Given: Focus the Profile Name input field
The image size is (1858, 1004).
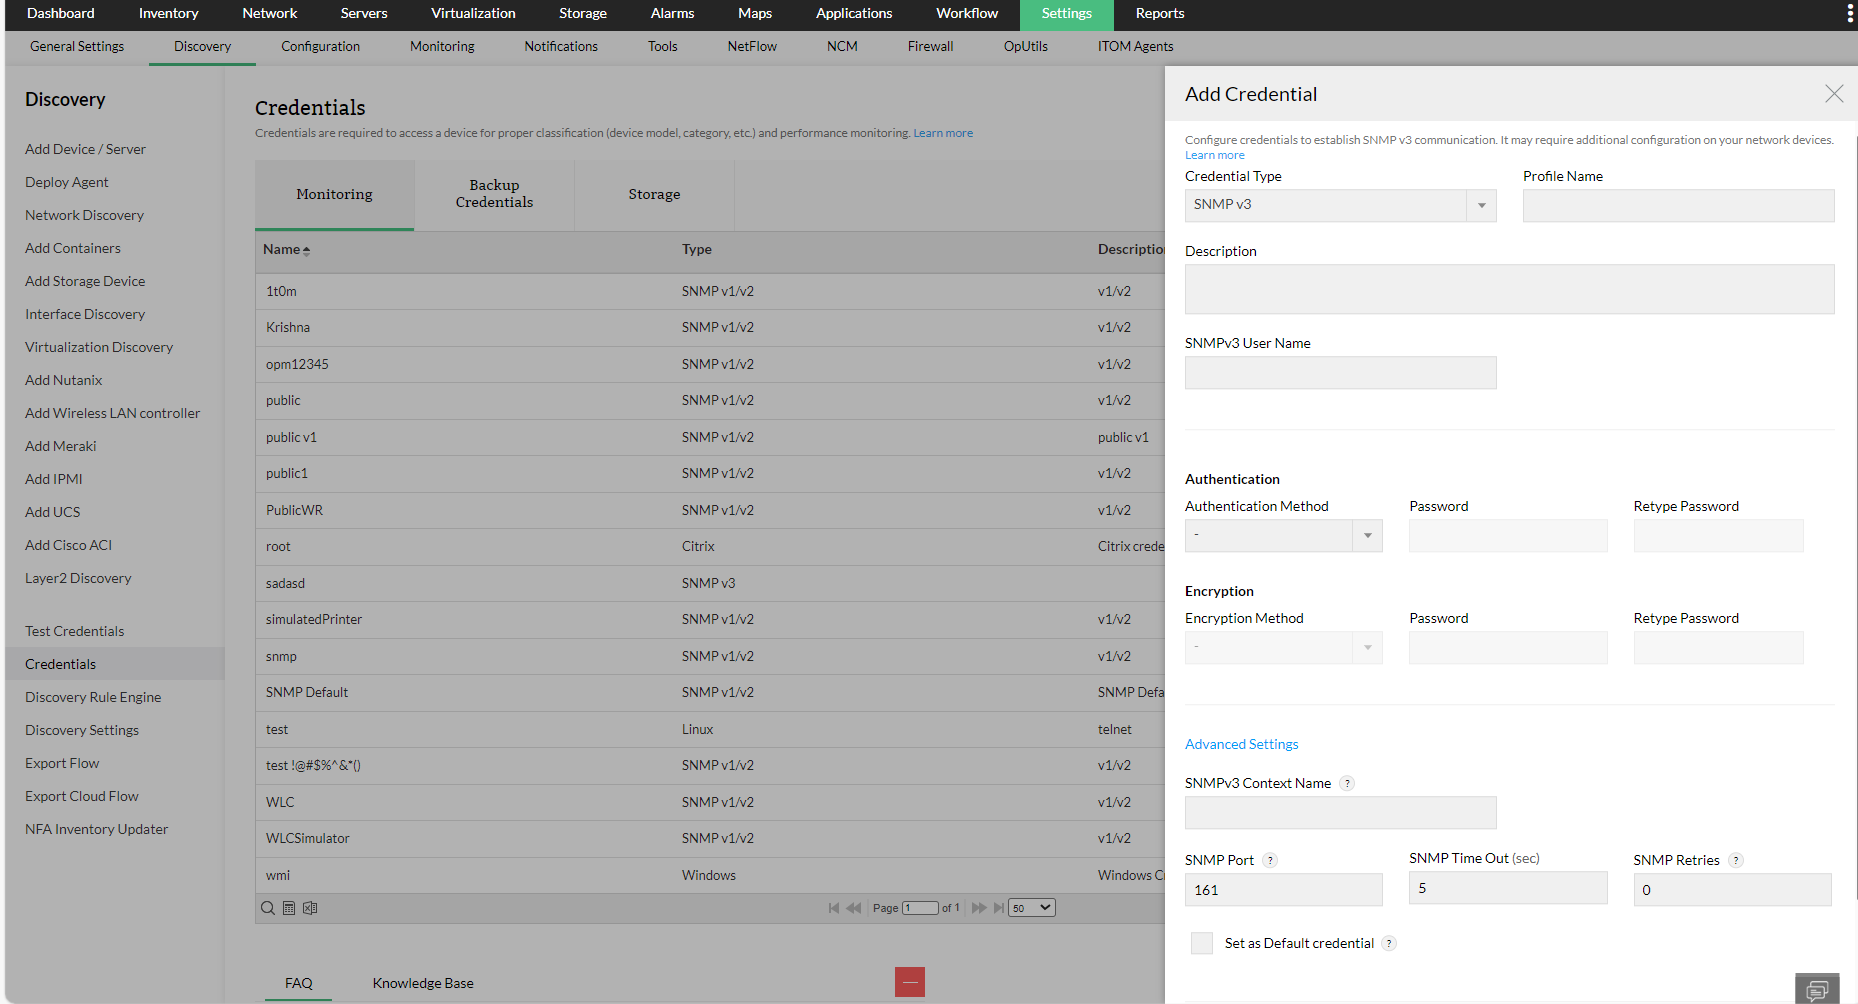Looking at the screenshot, I should pyautogui.click(x=1678, y=205).
